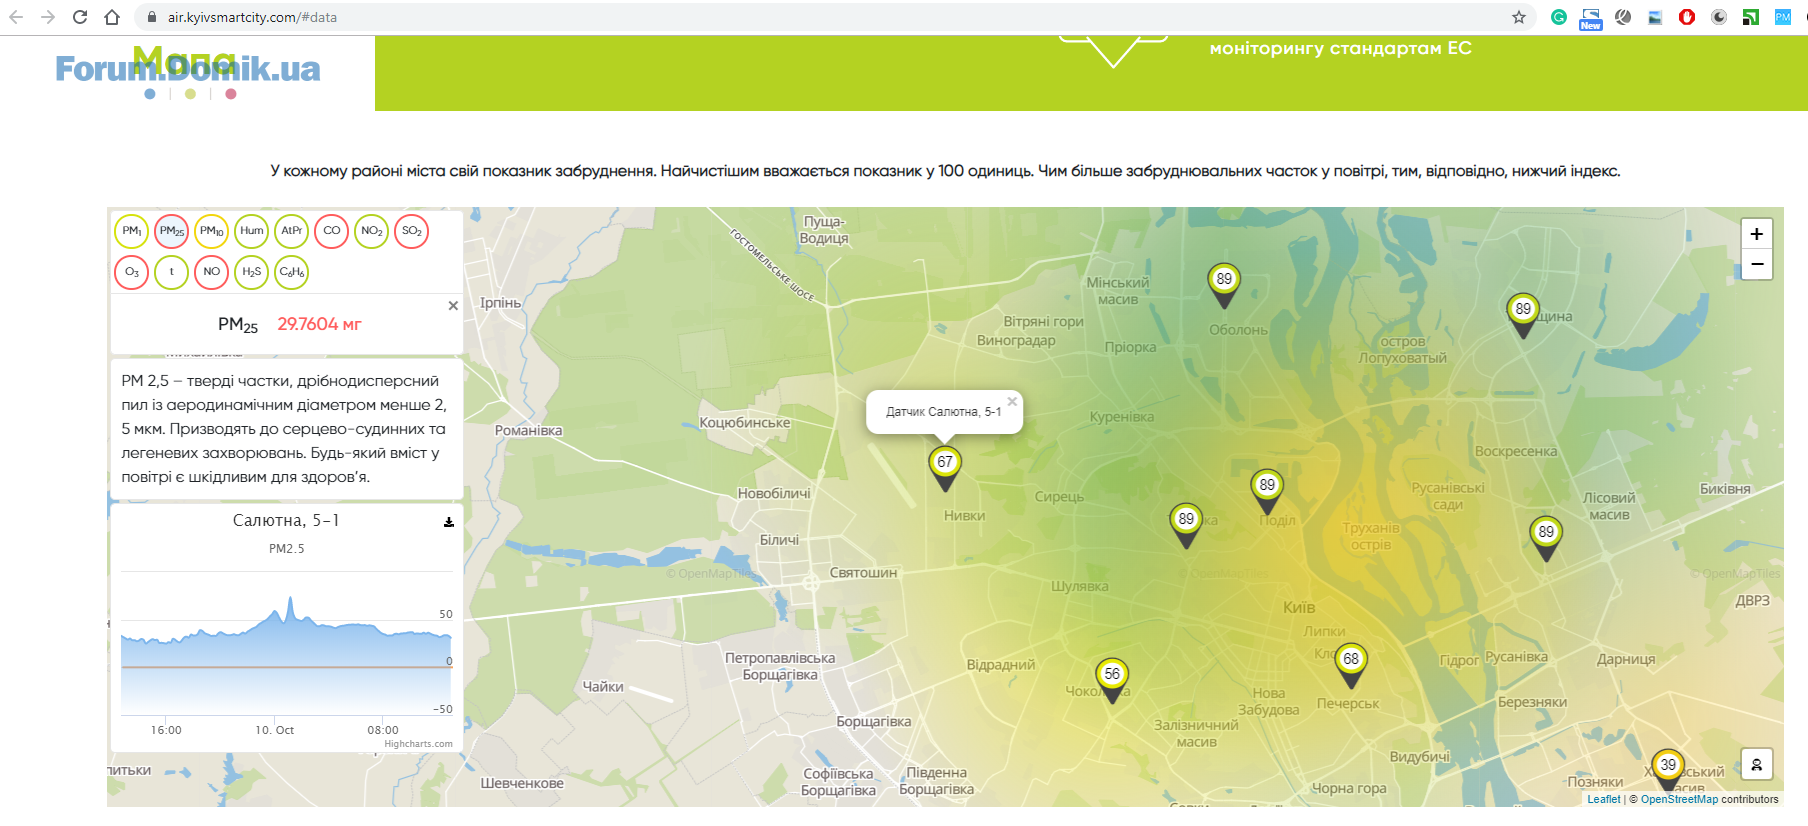This screenshot has width=1808, height=826.
Task: Close the Датчик Салютна popup
Action: click(x=1012, y=402)
